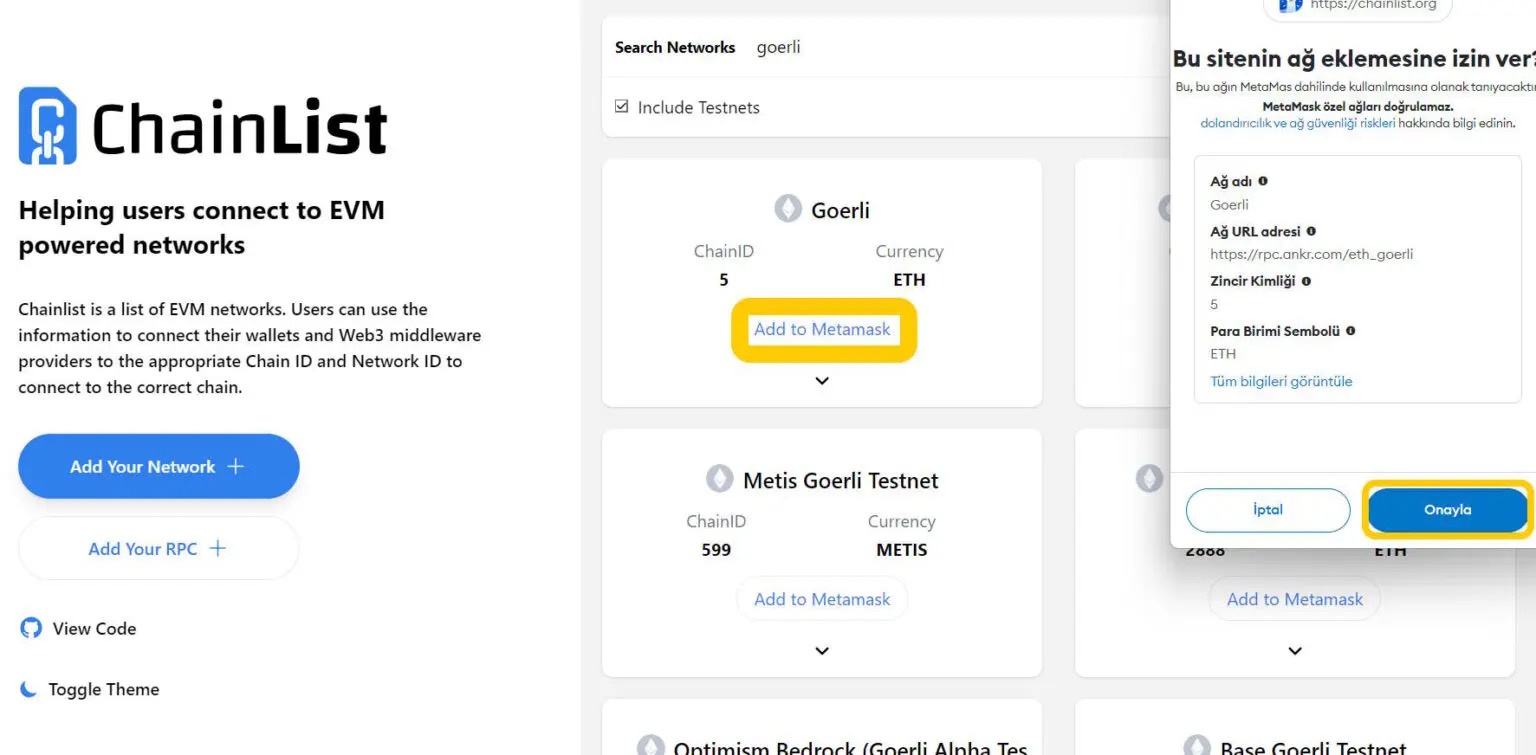Viewport: 1536px width, 755px height.
Task: Click the plus icon in Add Your Network
Action: click(x=235, y=466)
